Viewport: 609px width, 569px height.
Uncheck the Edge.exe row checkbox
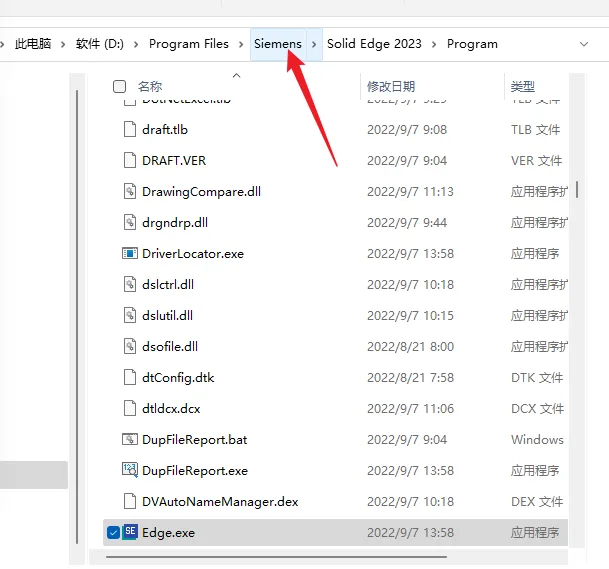[113, 532]
